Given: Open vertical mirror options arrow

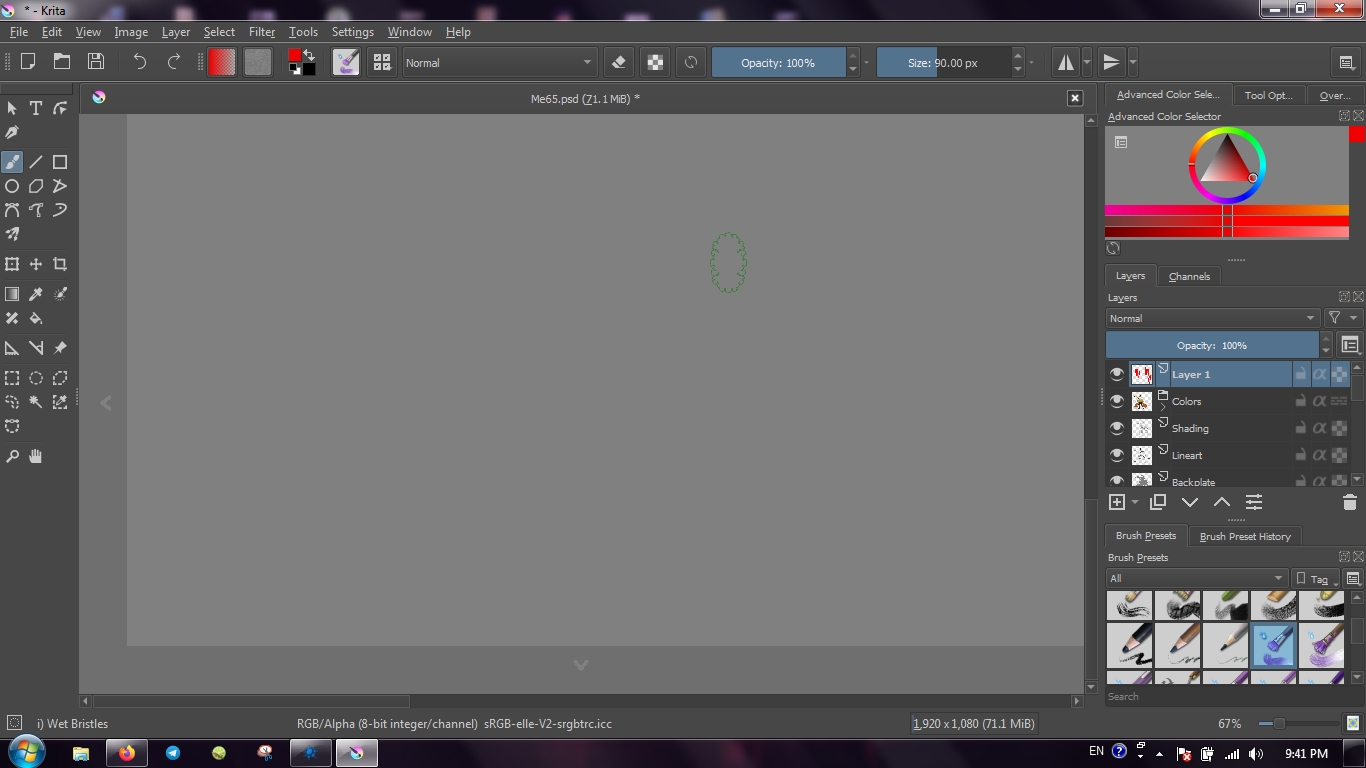Looking at the screenshot, I should click(1133, 62).
